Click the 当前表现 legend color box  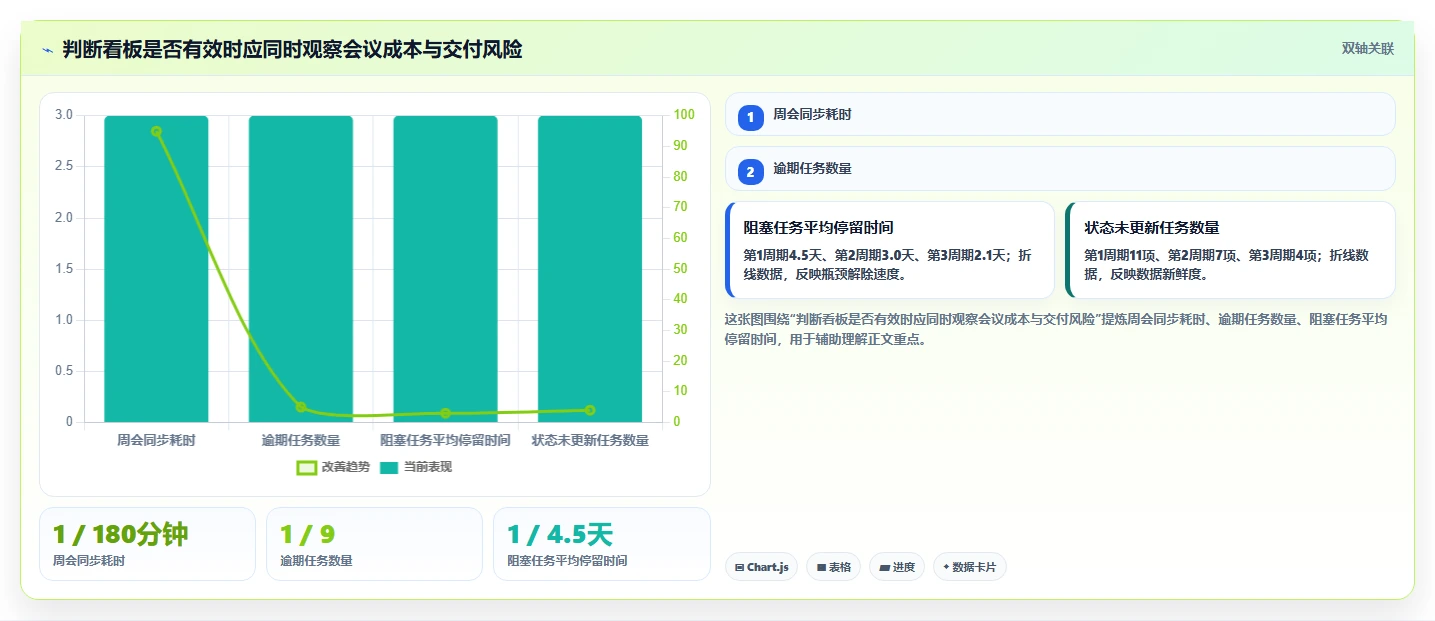click(x=389, y=468)
